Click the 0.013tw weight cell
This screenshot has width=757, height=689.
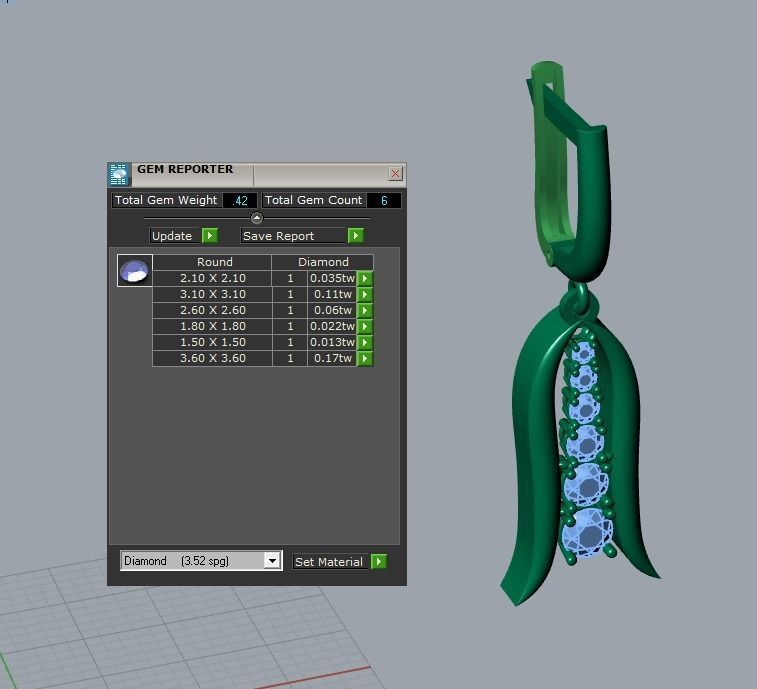[332, 342]
